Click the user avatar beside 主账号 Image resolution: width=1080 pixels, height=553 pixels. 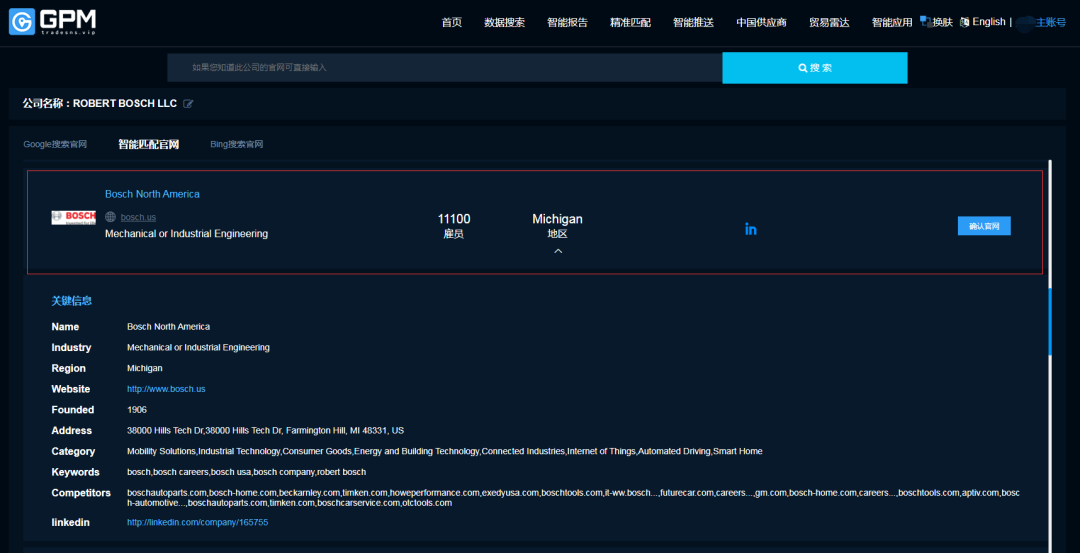tap(1024, 22)
